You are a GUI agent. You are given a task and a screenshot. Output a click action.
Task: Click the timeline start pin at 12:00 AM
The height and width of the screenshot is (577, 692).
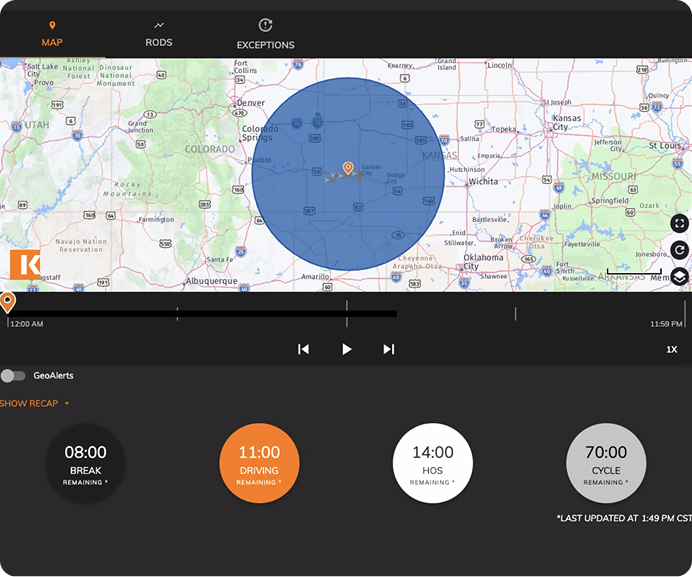[8, 302]
